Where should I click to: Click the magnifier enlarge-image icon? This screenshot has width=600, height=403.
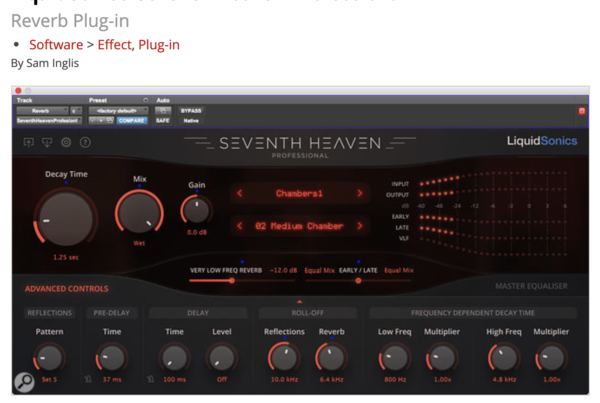pyautogui.click(x=24, y=382)
